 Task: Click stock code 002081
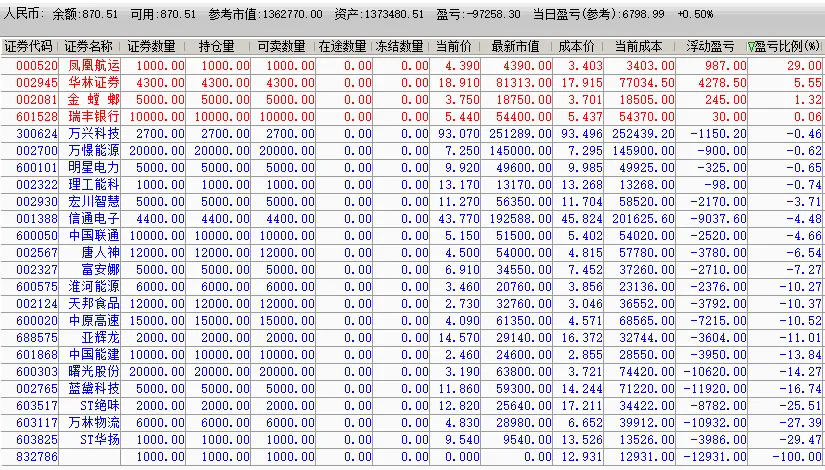tap(36, 100)
